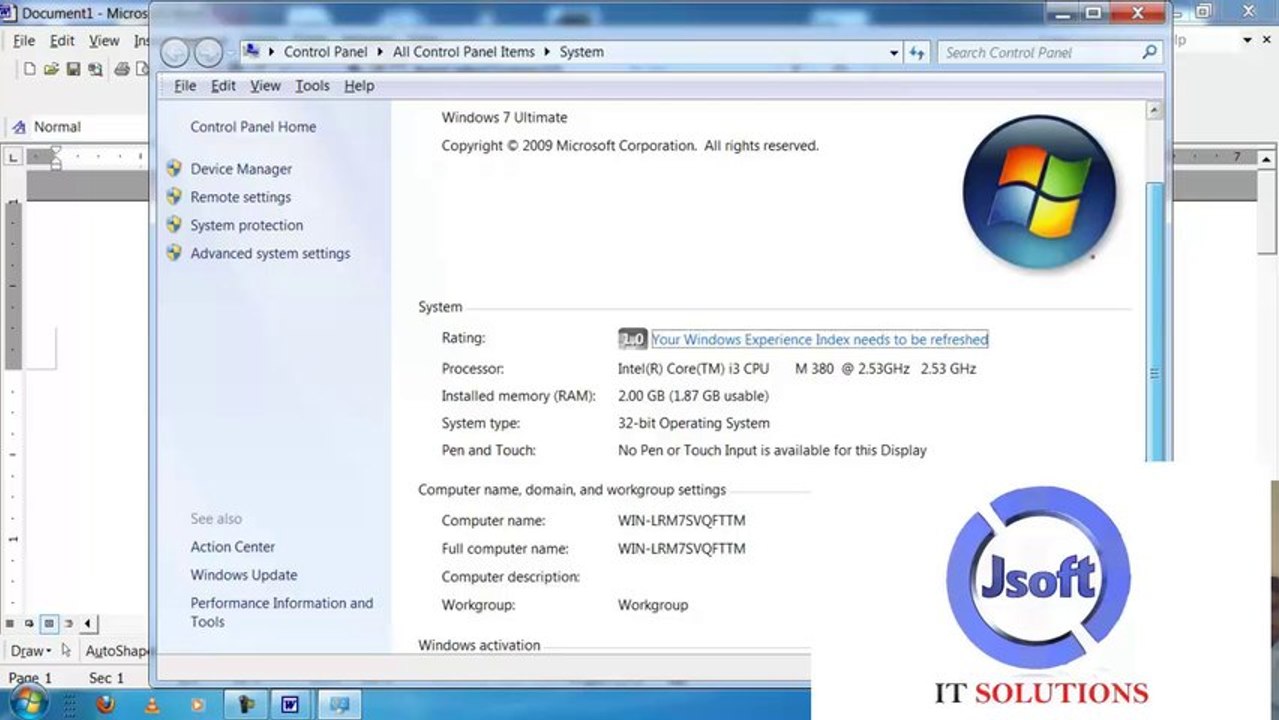Click the Windows Start orb
The width and height of the screenshot is (1279, 720).
27,703
